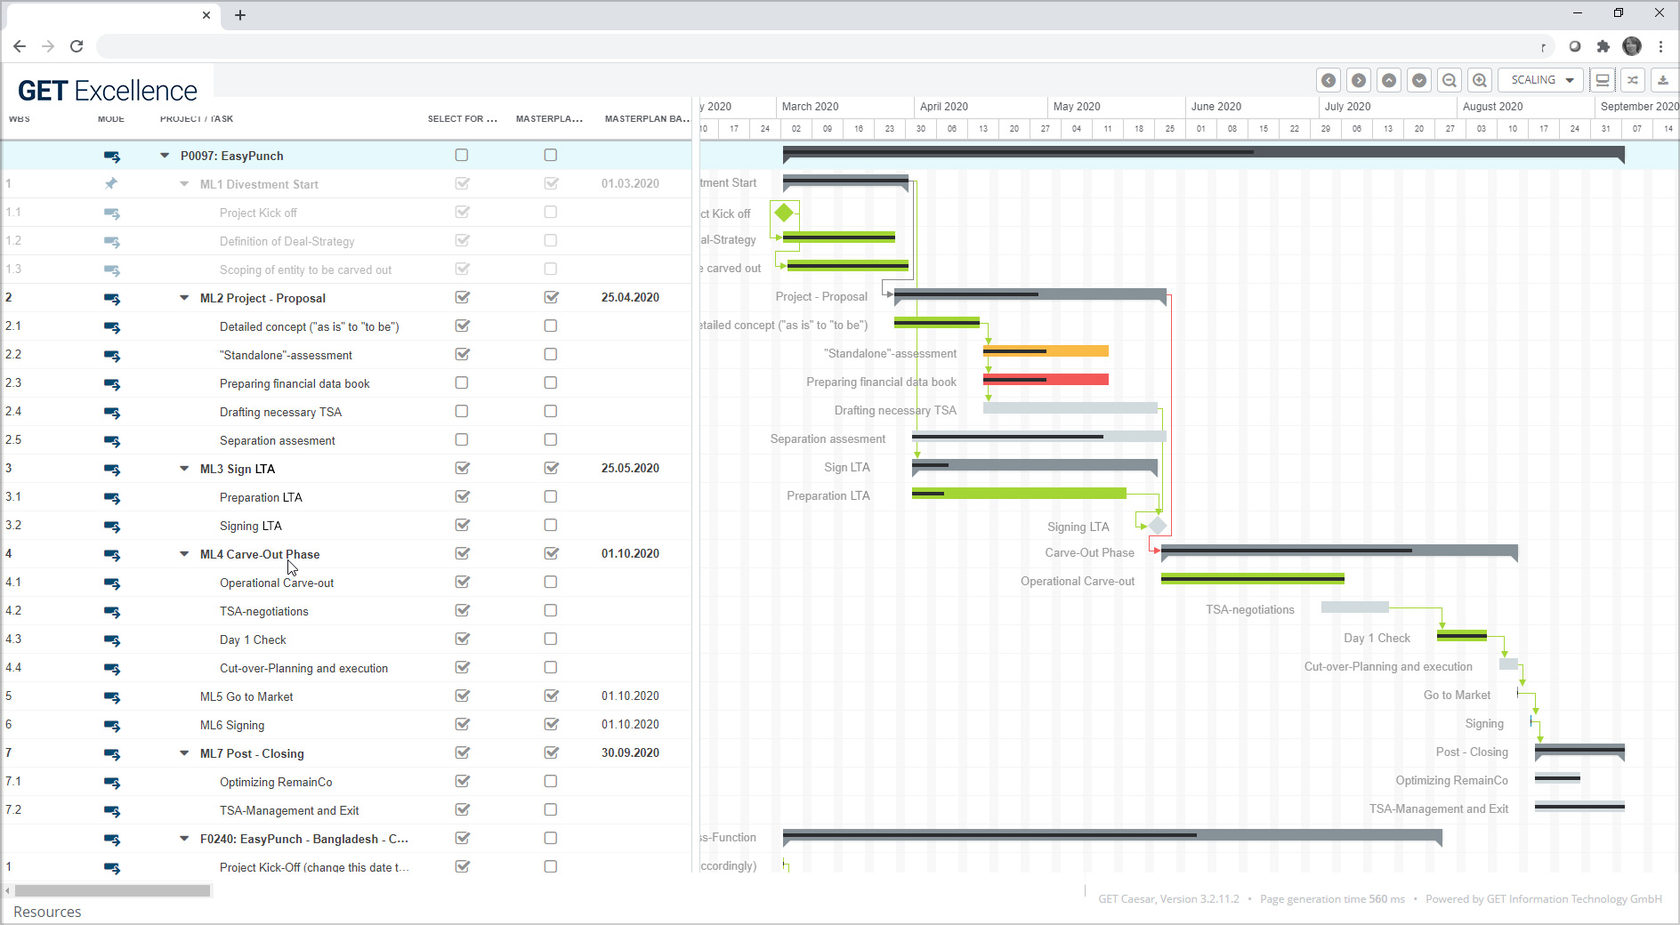Click the fit-to-window timeline icon
The height and width of the screenshot is (925, 1680).
(1602, 80)
